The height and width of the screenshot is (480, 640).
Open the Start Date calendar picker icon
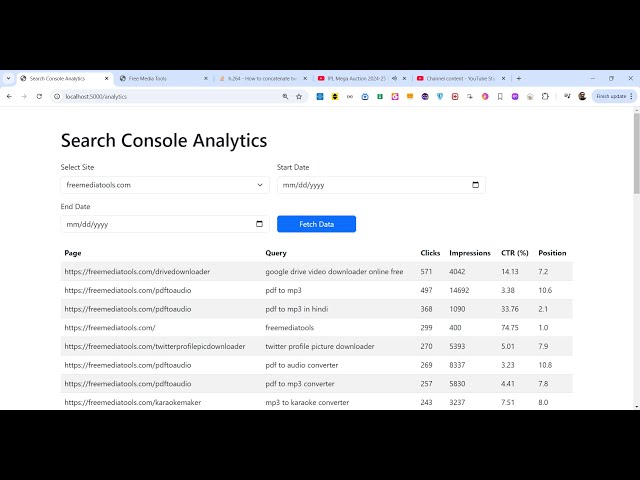(x=475, y=185)
